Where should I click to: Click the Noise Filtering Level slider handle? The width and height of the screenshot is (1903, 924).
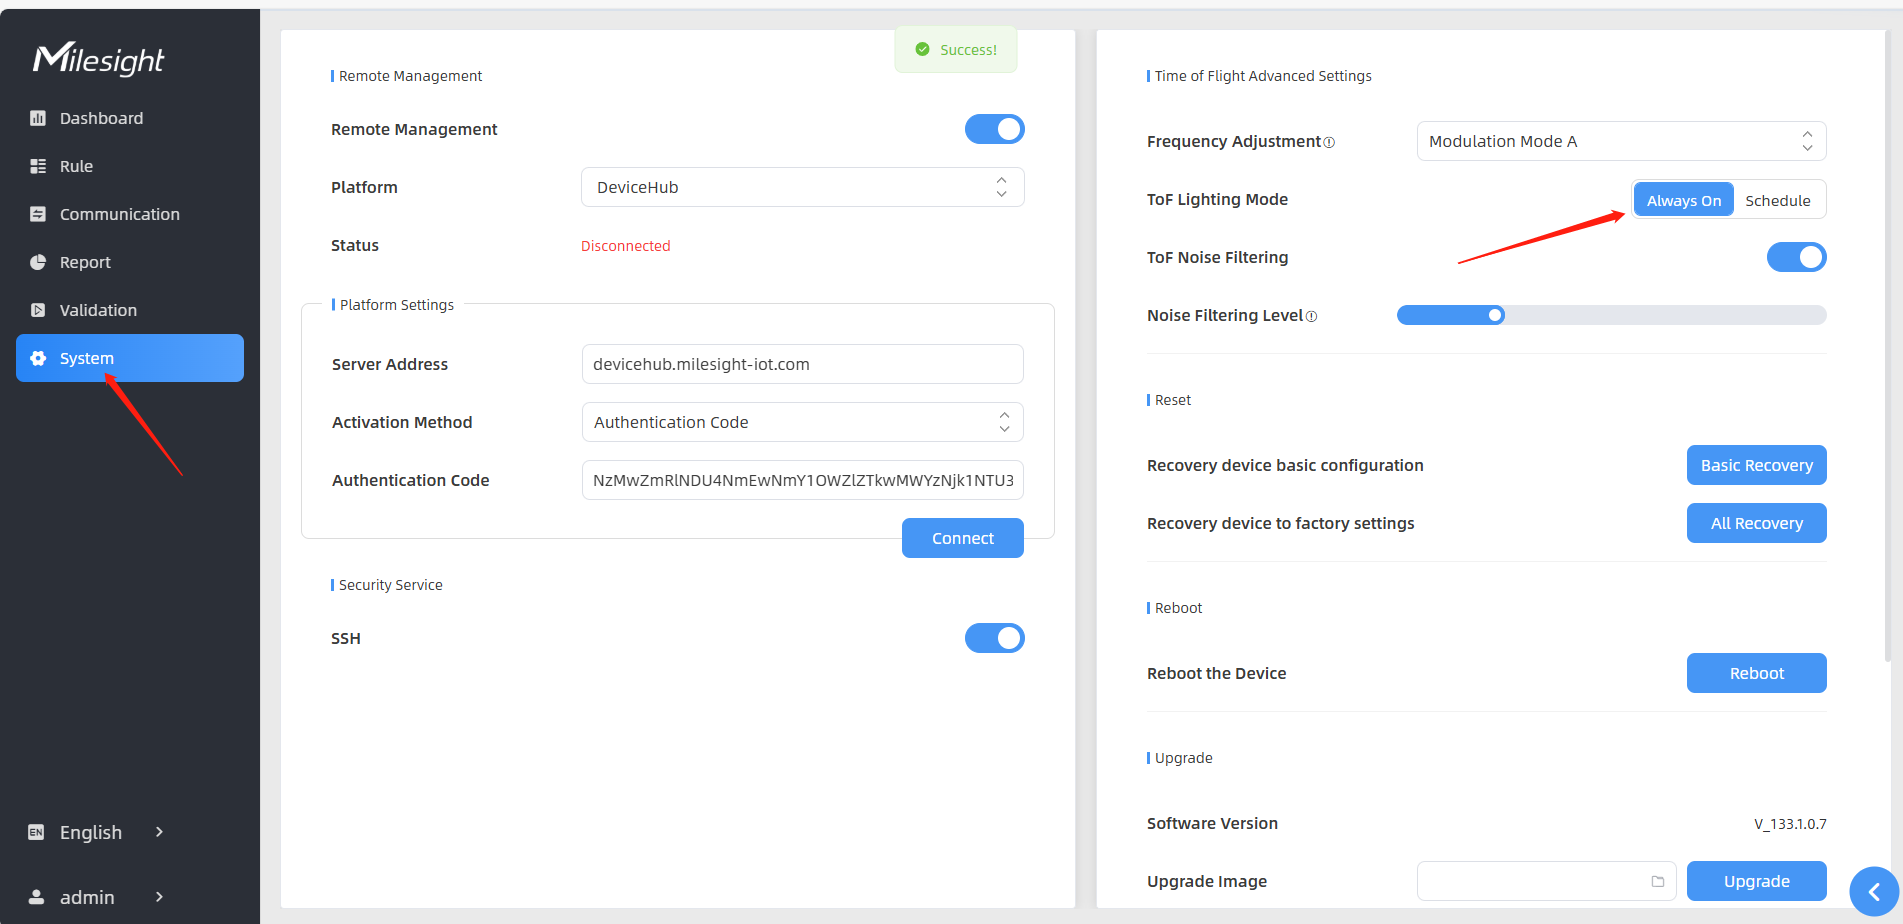(x=1495, y=315)
